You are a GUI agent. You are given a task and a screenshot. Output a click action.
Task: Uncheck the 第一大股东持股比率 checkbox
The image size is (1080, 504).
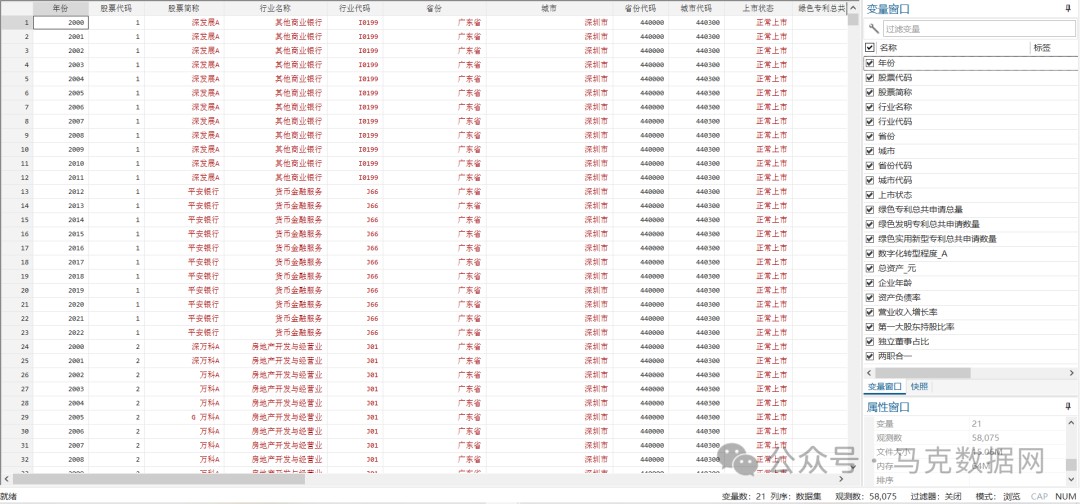coord(869,327)
